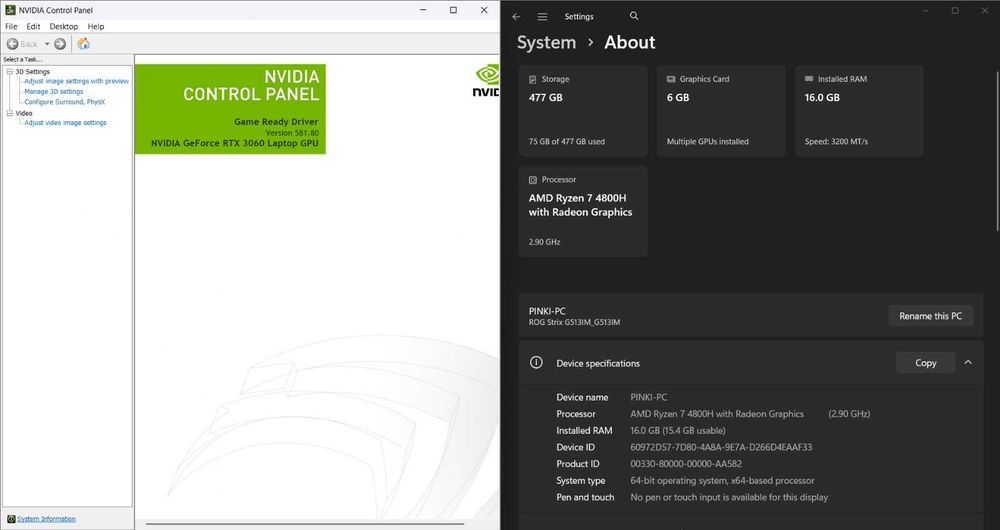
Task: Open the Edit menu
Action: click(33, 26)
